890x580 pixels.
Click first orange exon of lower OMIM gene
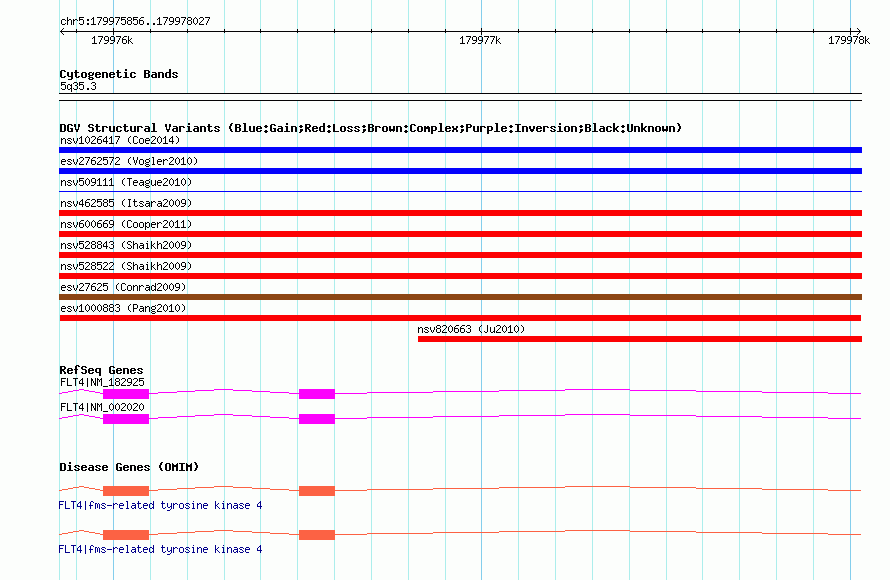coord(126,535)
